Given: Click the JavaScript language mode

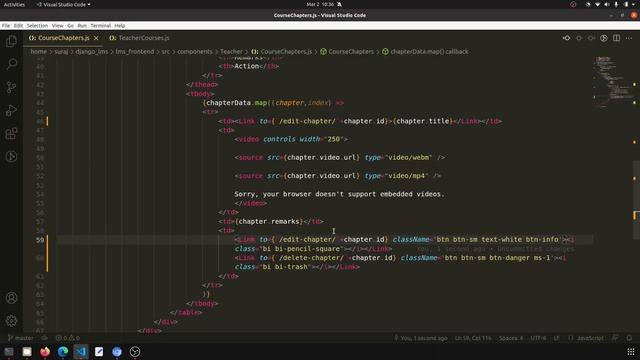Looking at the screenshot, I should (586, 338).
